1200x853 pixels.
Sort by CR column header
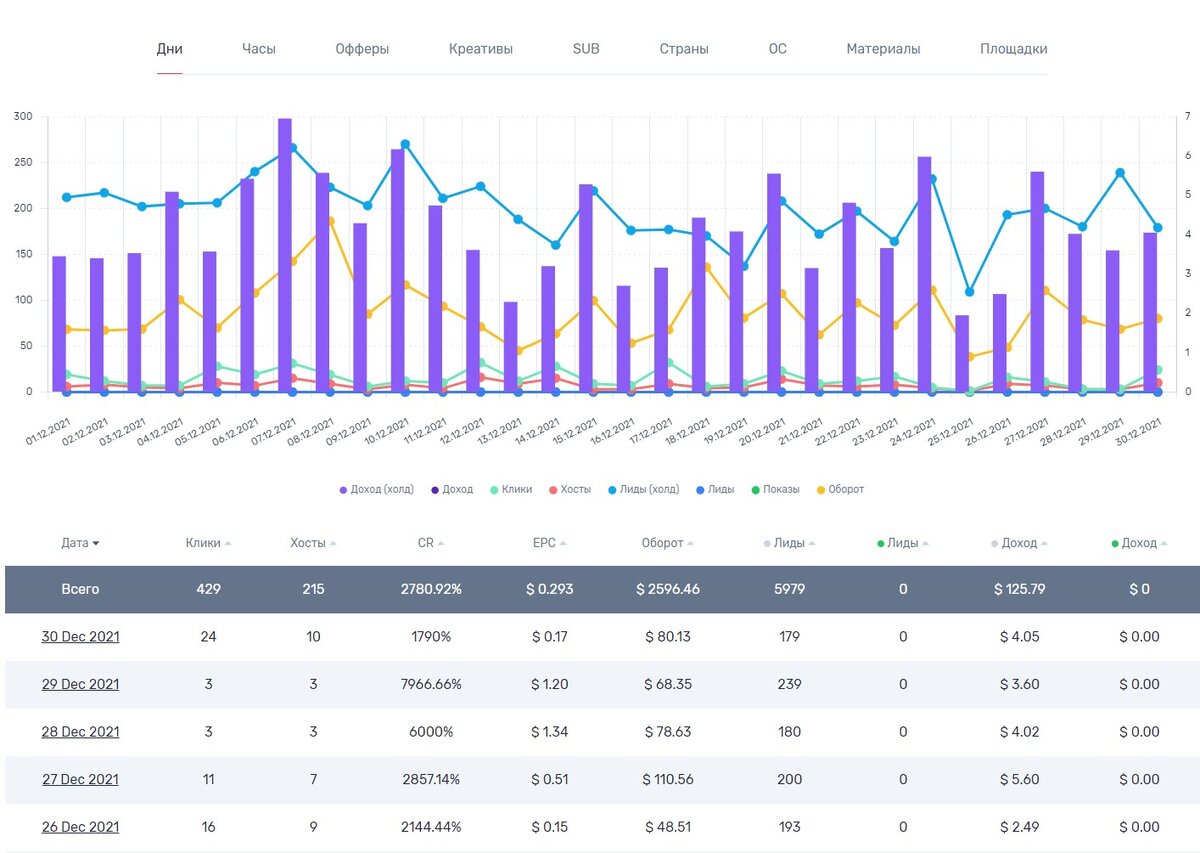click(431, 543)
